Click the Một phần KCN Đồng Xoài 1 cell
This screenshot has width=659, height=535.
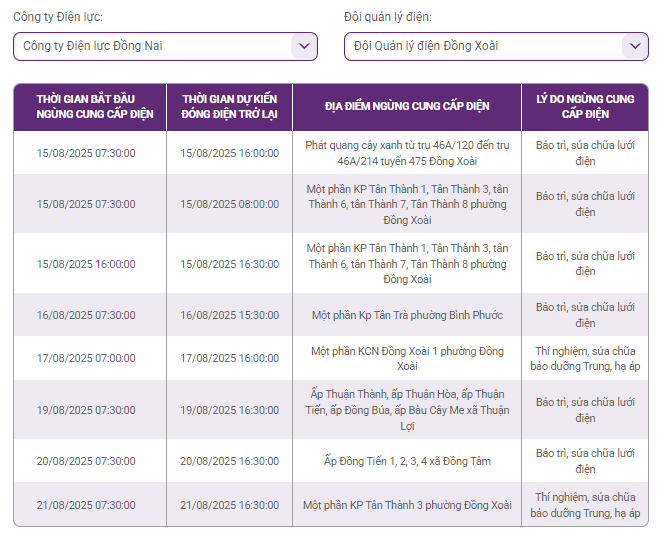point(407,358)
